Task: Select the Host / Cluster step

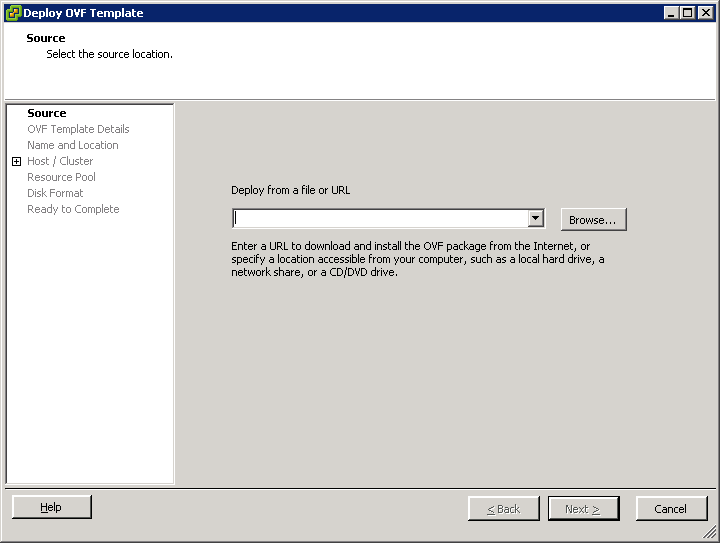Action: coord(60,161)
